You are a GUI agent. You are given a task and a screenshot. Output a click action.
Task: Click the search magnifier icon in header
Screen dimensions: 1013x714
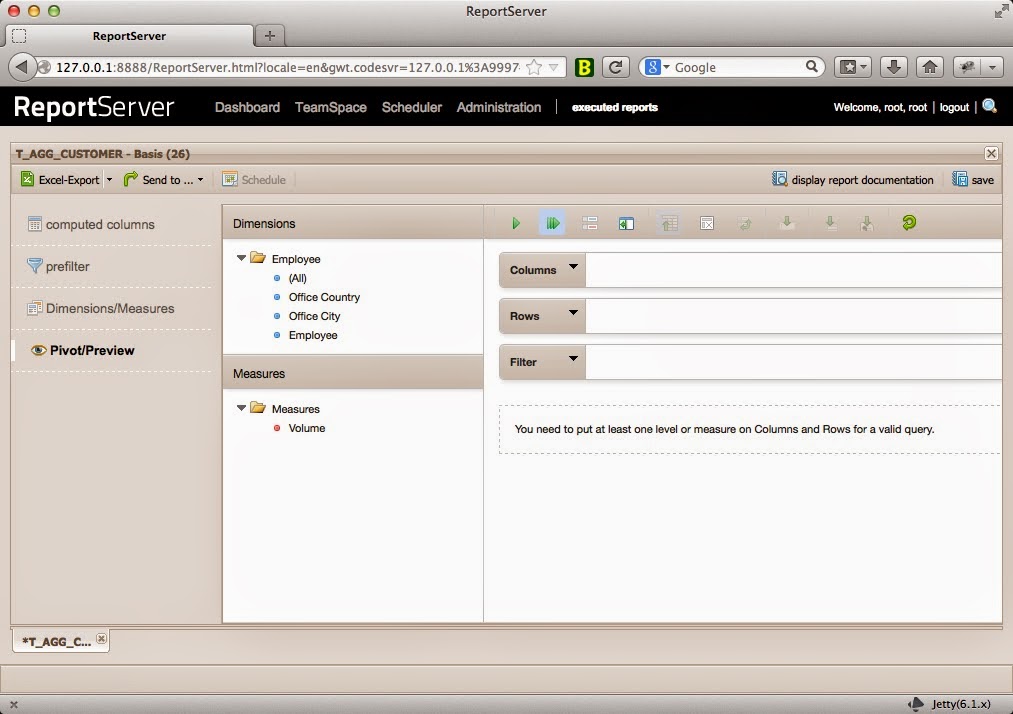tap(989, 106)
